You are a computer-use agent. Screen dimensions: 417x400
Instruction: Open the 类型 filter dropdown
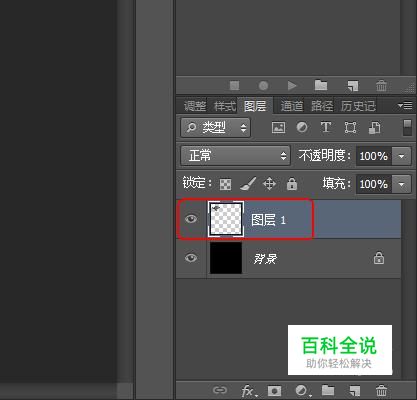215,127
